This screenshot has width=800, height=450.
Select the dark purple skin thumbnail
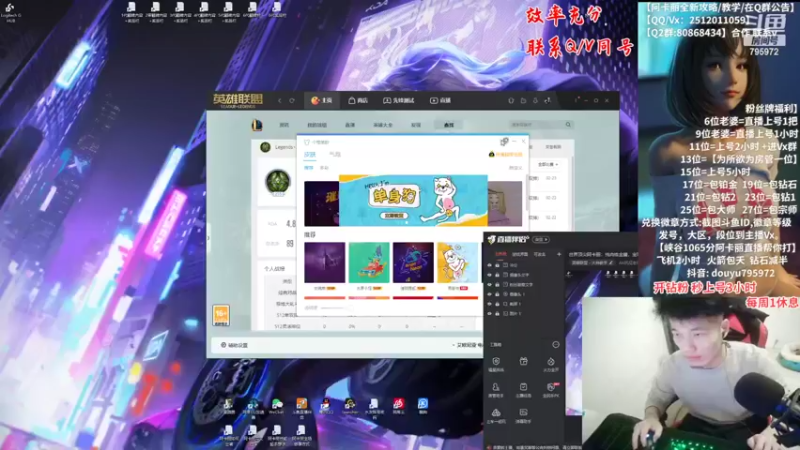(324, 262)
